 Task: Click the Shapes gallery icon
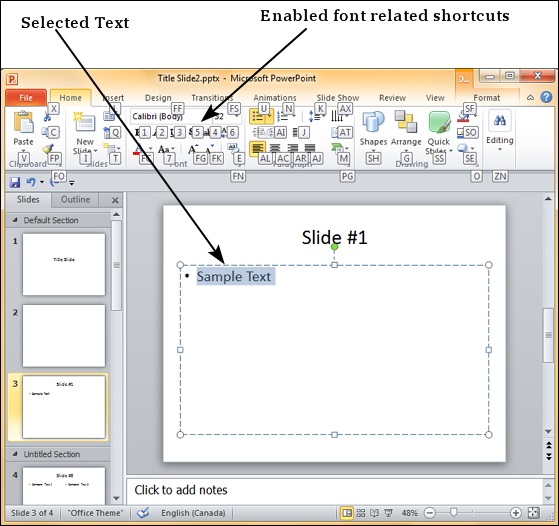click(x=373, y=122)
